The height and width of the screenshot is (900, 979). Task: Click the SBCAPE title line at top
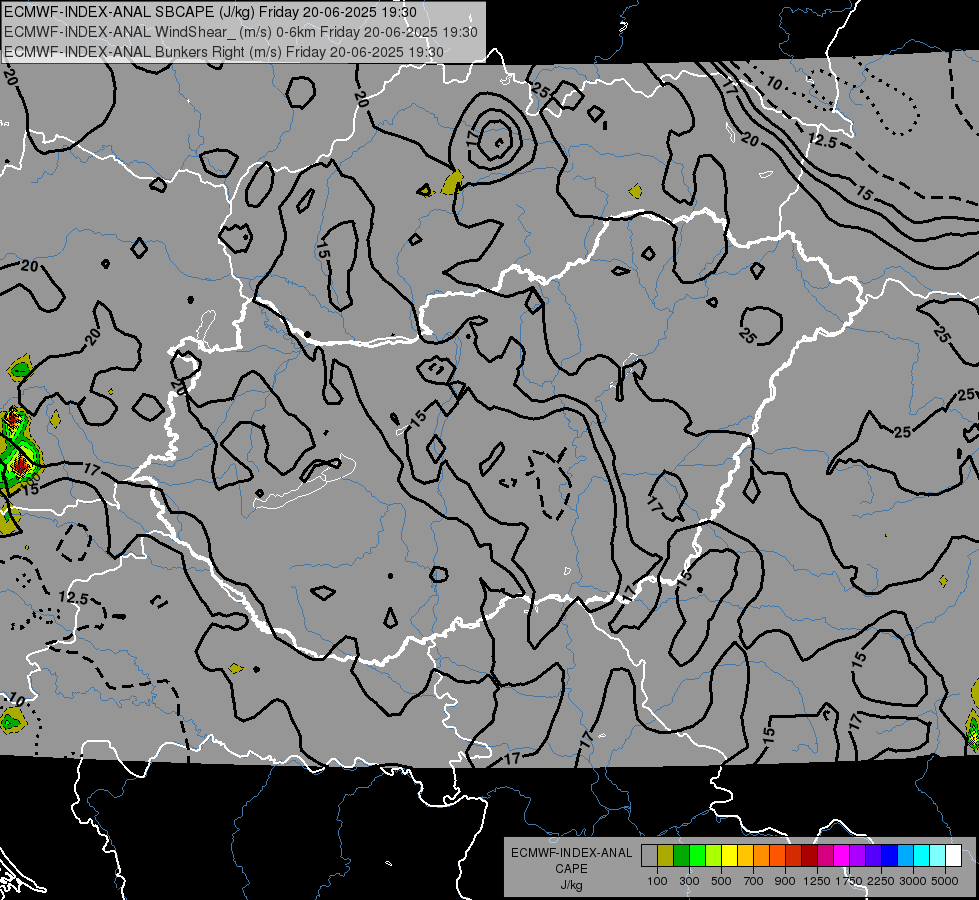point(210,12)
